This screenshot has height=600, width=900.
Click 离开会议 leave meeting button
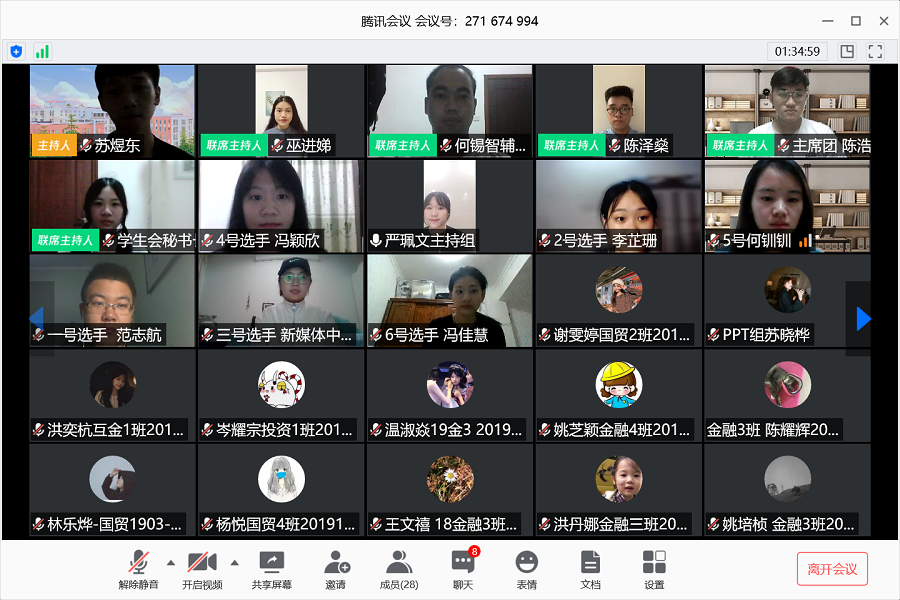tap(832, 569)
